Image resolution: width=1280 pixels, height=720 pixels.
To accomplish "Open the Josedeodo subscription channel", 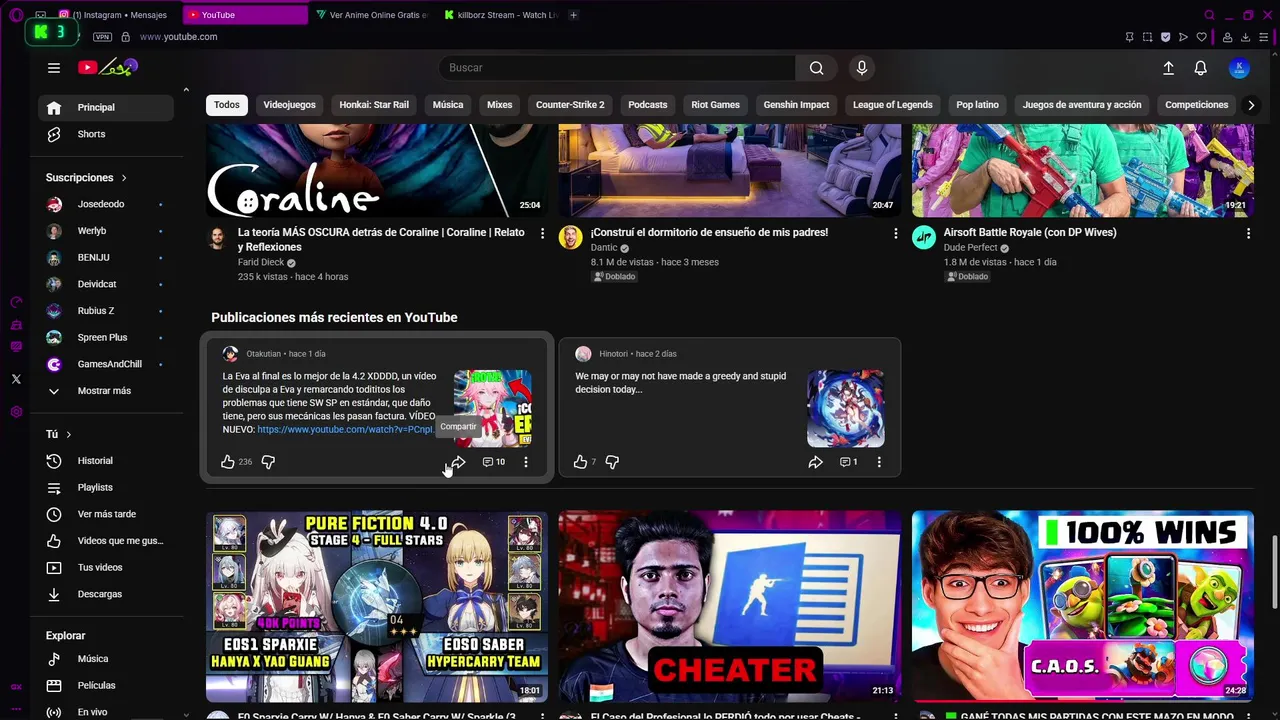I will tap(105, 204).
